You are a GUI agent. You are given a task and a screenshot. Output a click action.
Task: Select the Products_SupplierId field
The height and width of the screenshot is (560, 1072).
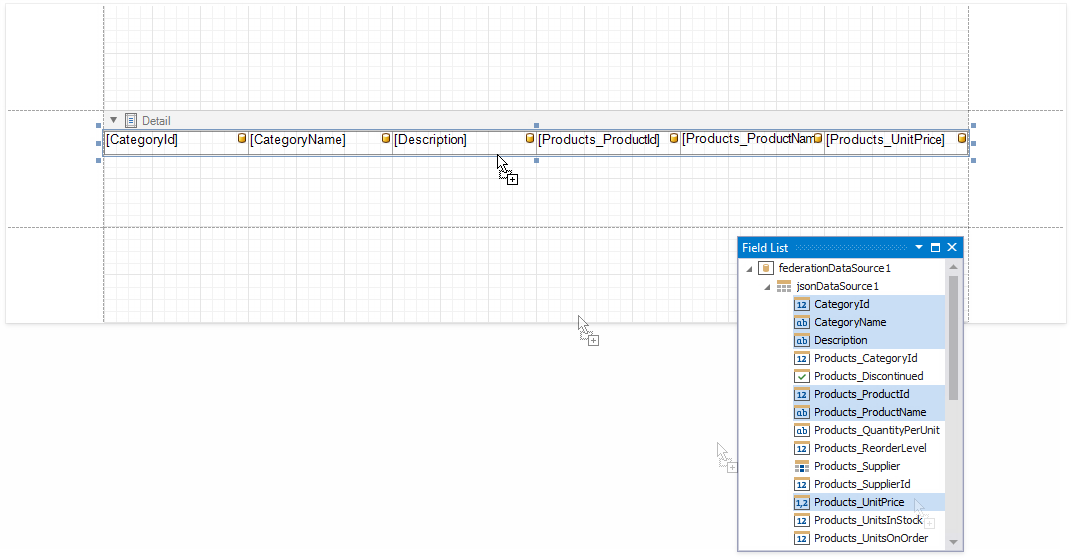point(861,484)
